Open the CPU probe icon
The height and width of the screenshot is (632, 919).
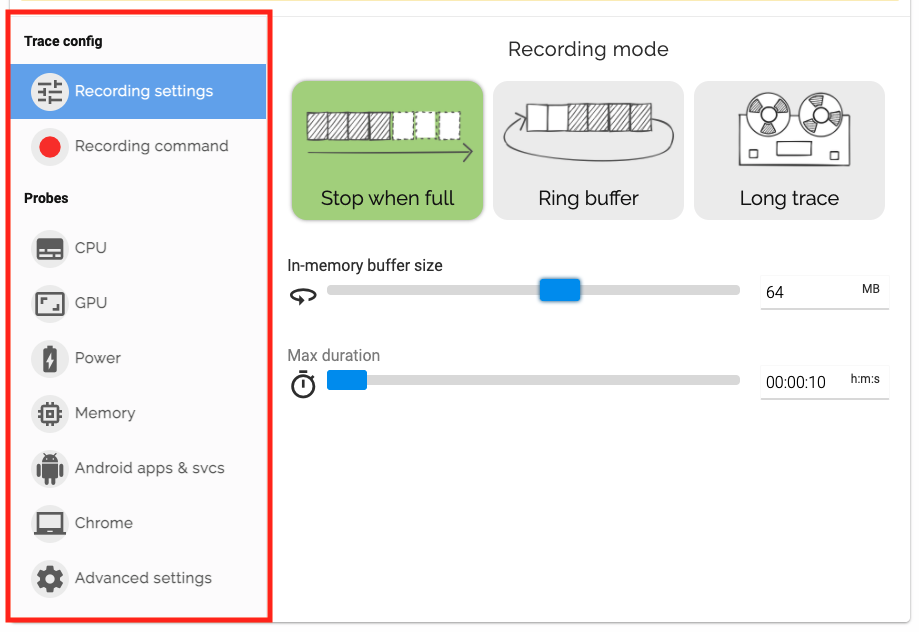(x=49, y=248)
